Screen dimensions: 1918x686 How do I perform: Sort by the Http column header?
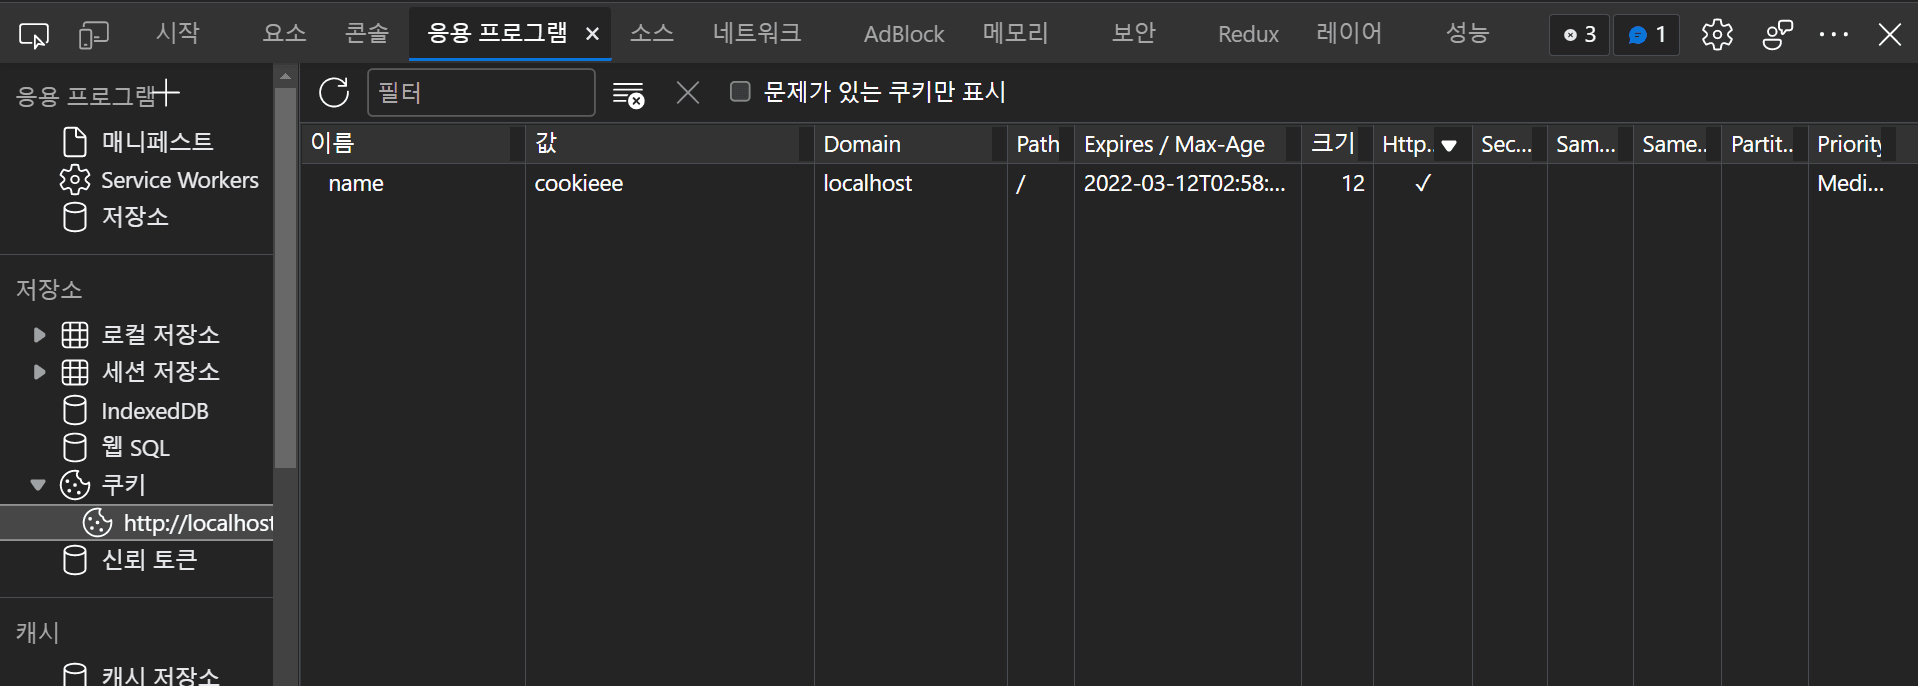click(1405, 144)
